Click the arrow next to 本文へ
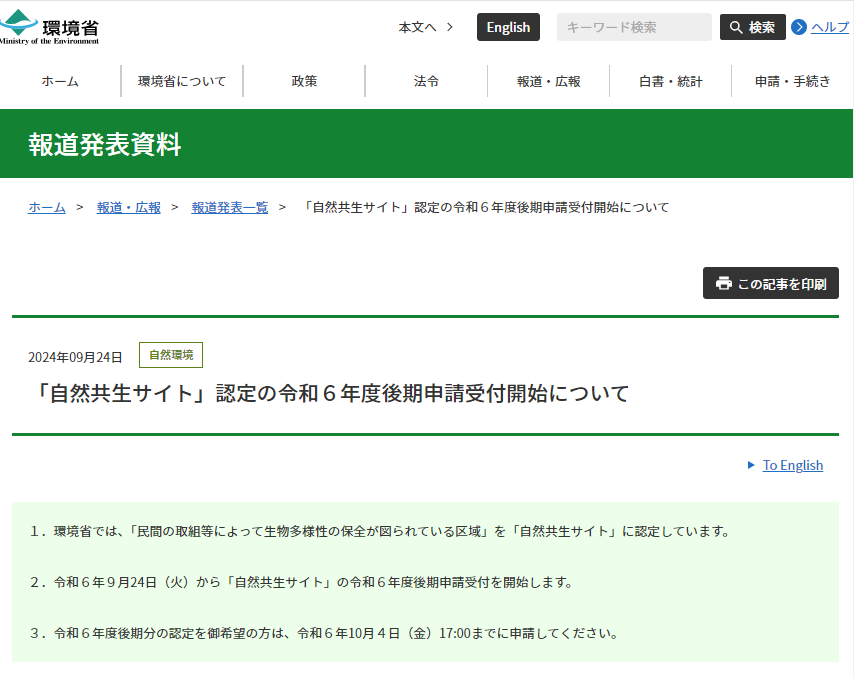Screen dimensions: 854x678 [449, 27]
